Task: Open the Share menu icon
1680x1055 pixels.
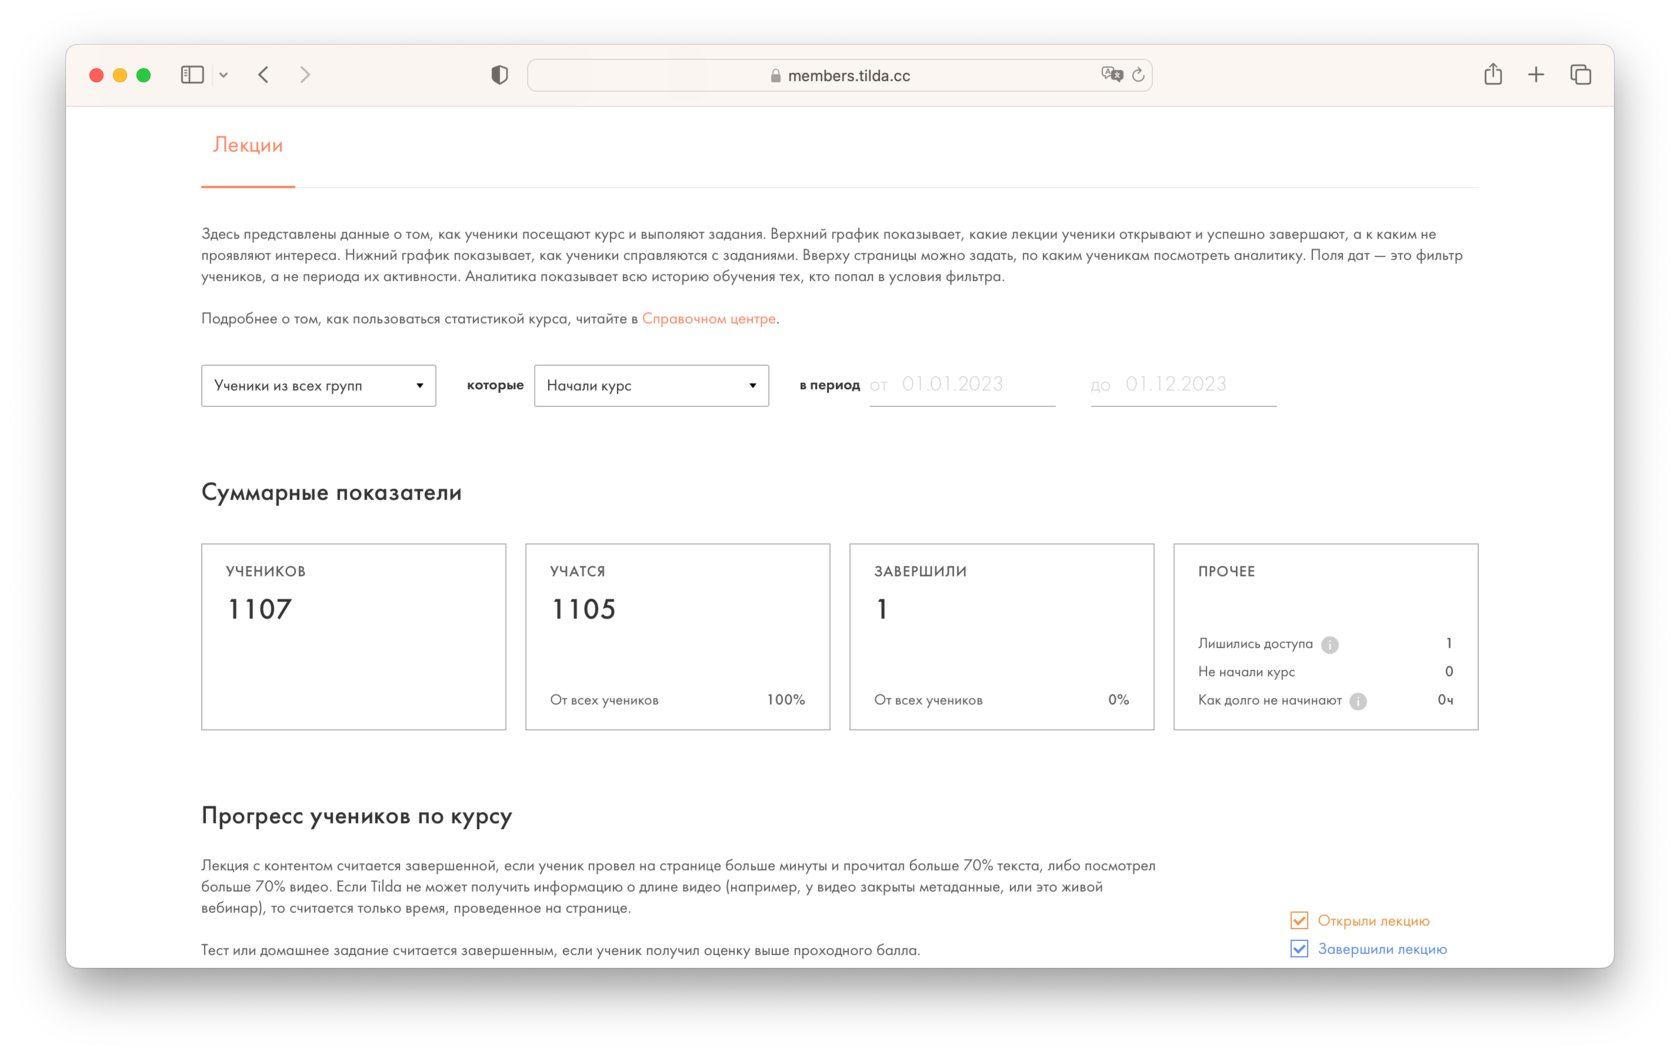Action: (x=1493, y=74)
